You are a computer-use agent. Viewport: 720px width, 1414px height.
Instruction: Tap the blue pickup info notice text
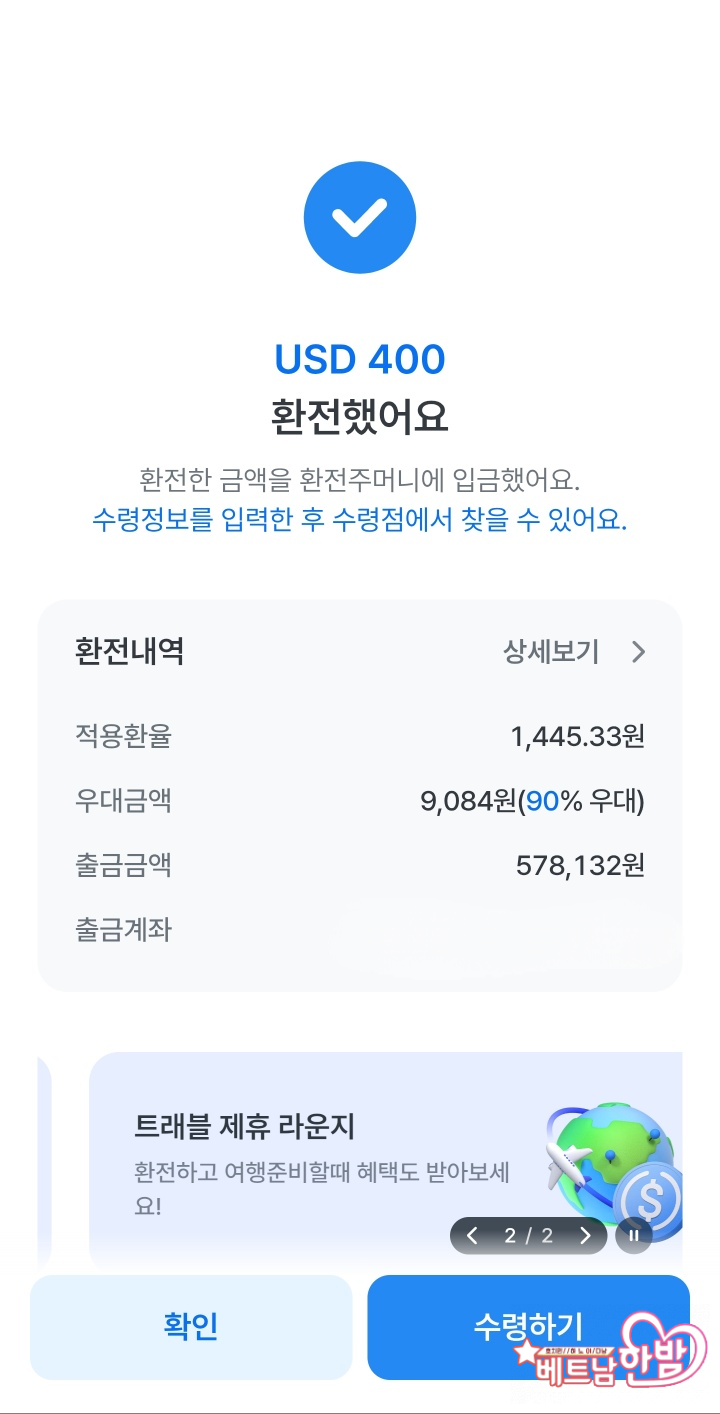click(x=359, y=520)
